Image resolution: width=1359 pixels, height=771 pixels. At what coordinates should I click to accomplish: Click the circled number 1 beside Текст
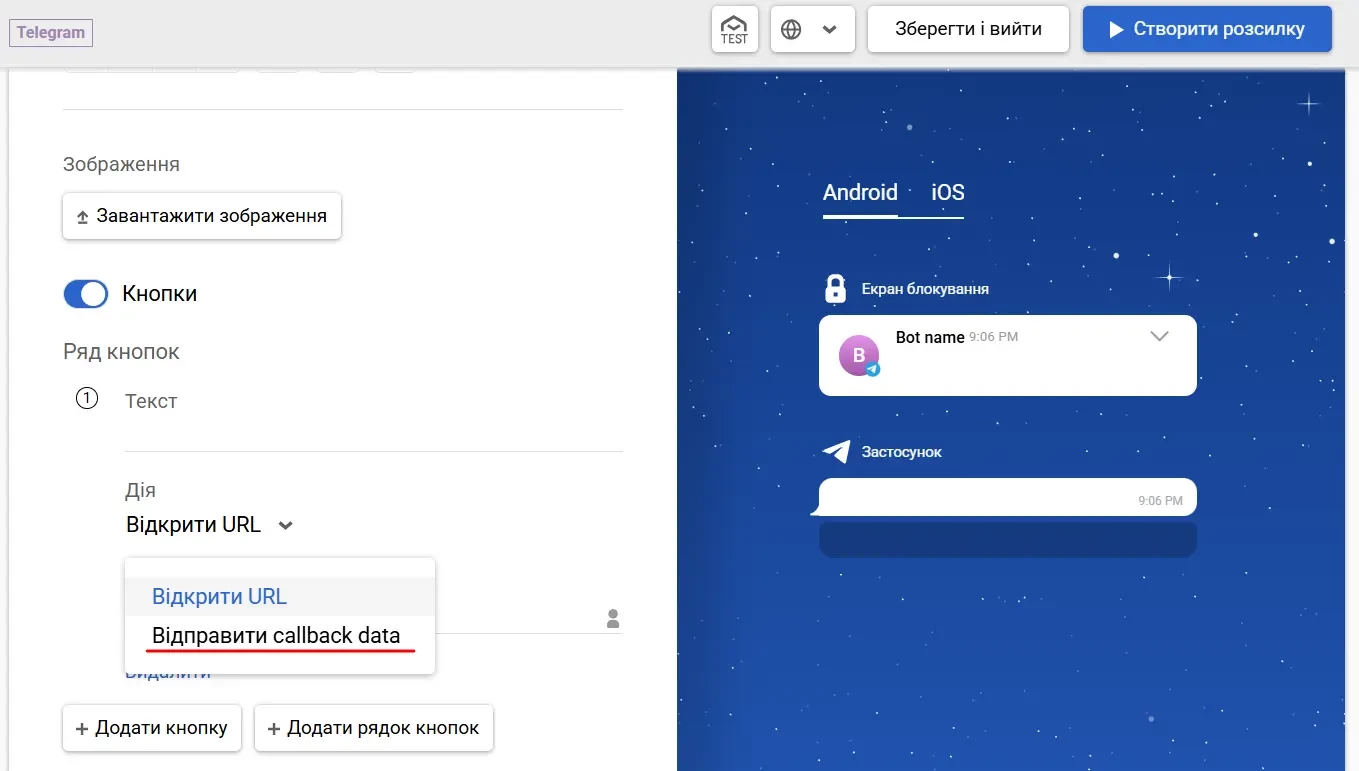86,398
